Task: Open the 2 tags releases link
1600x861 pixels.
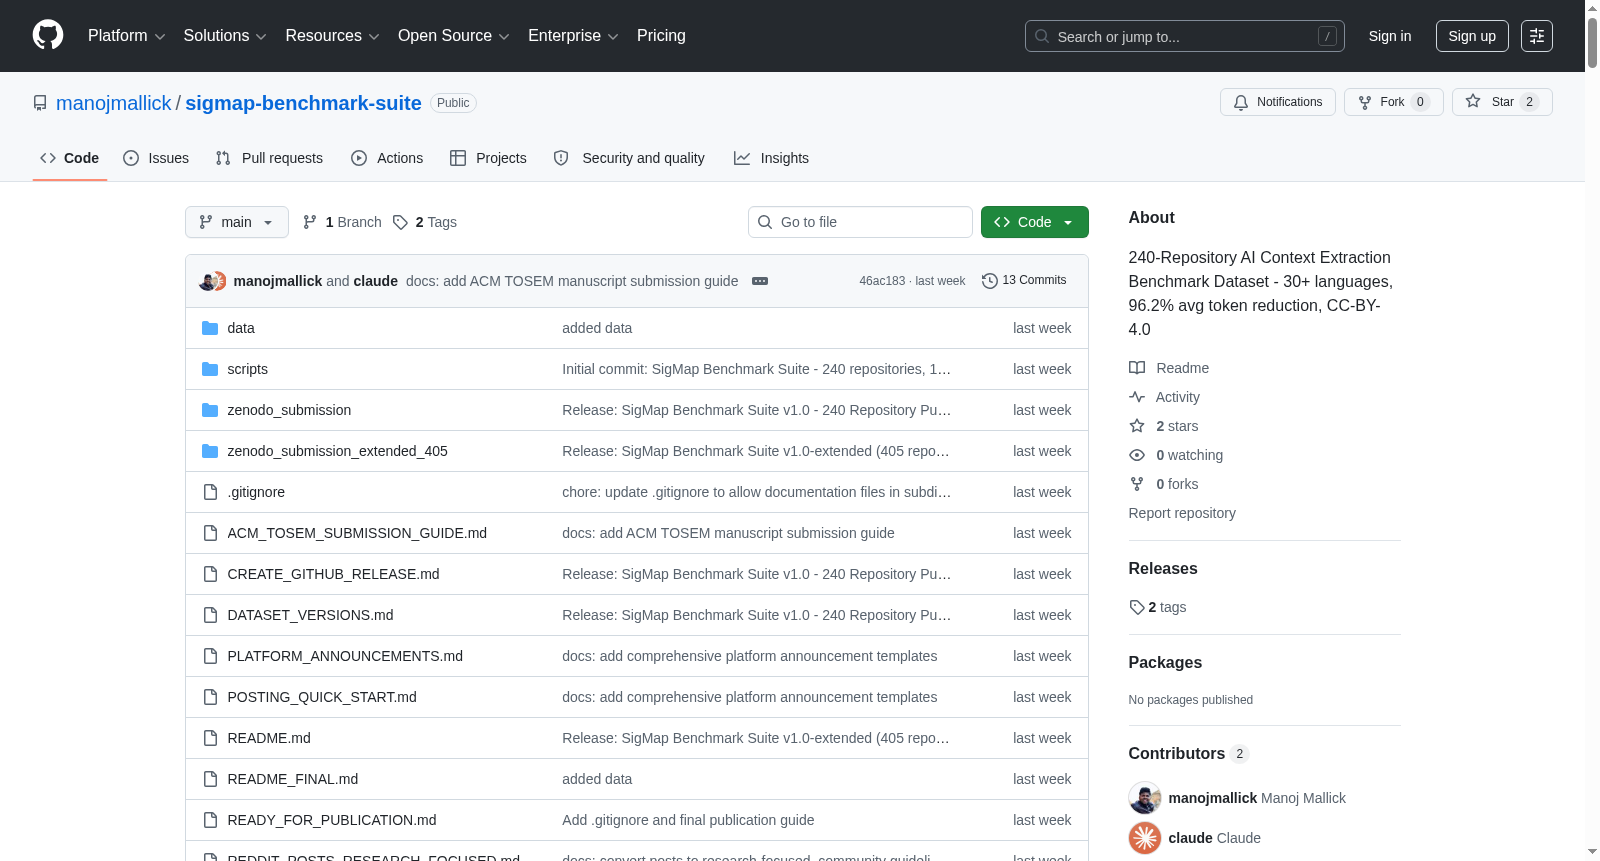Action: point(1158,607)
